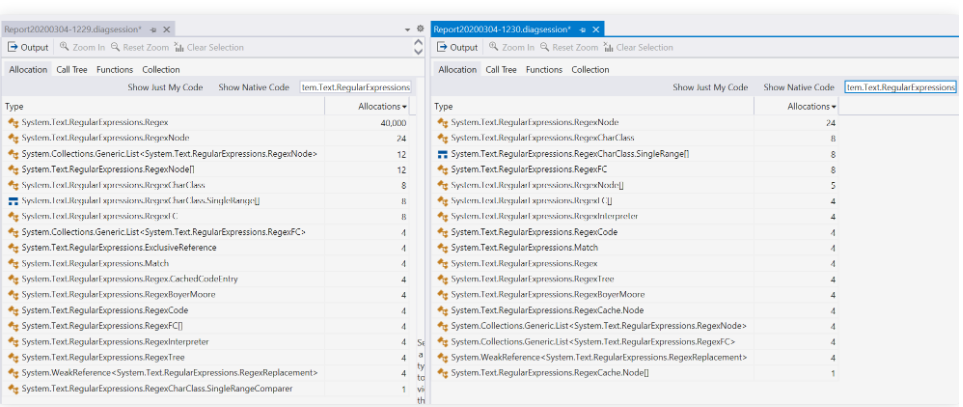This screenshot has height=407, width=963.
Task: Toggle Show Just My Code in the left report
Action: coord(165,88)
